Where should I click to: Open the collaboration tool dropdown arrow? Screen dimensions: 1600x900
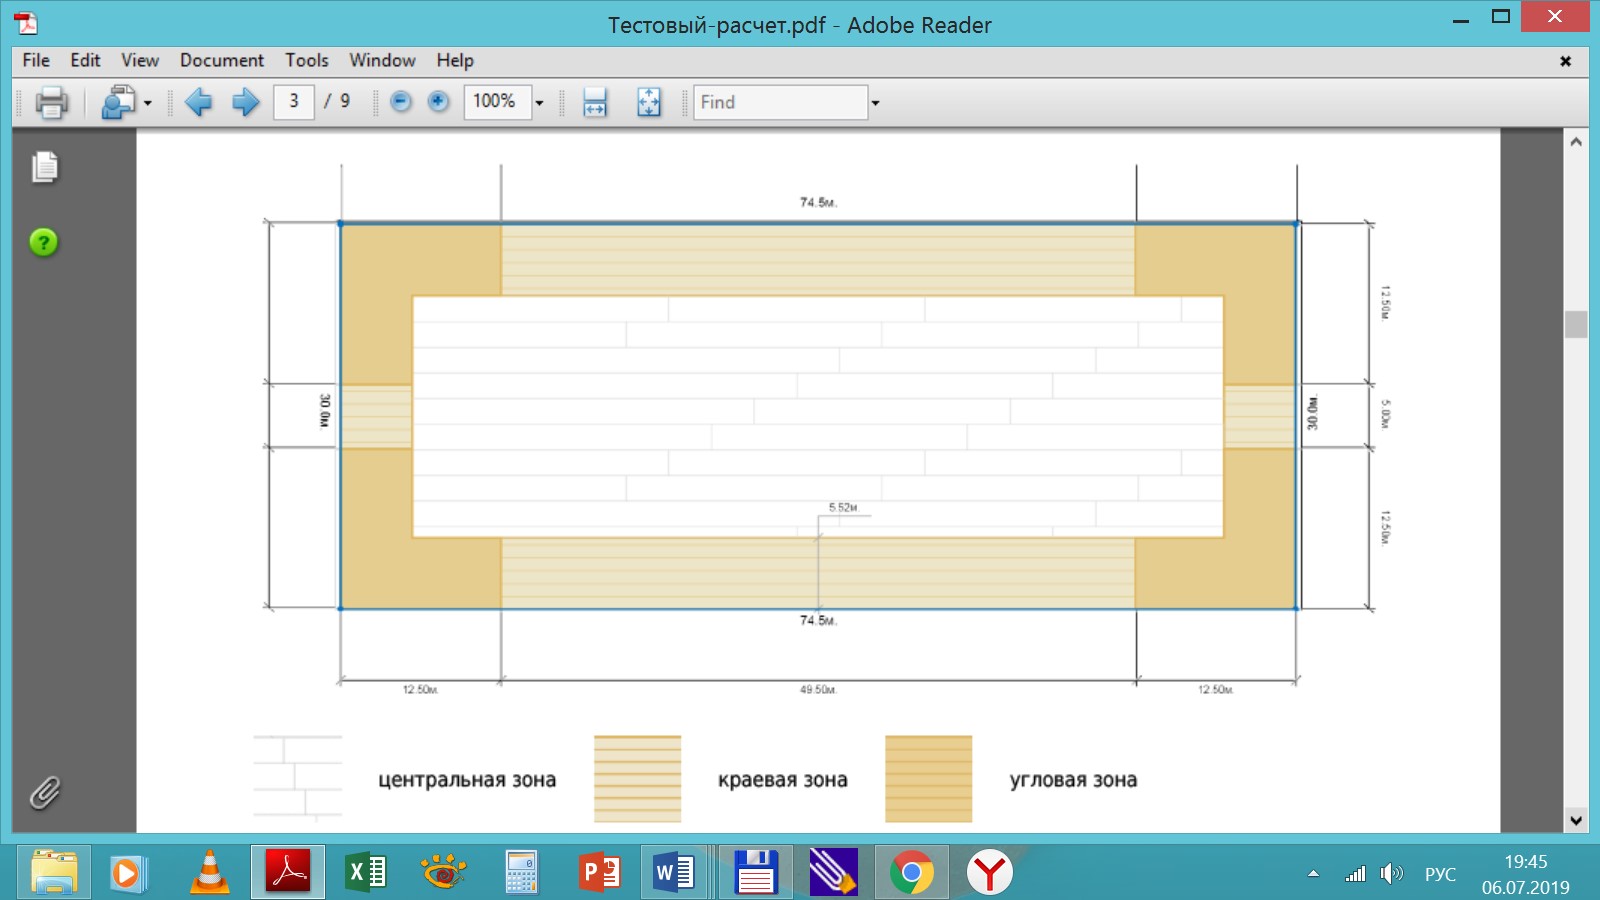pyautogui.click(x=148, y=103)
